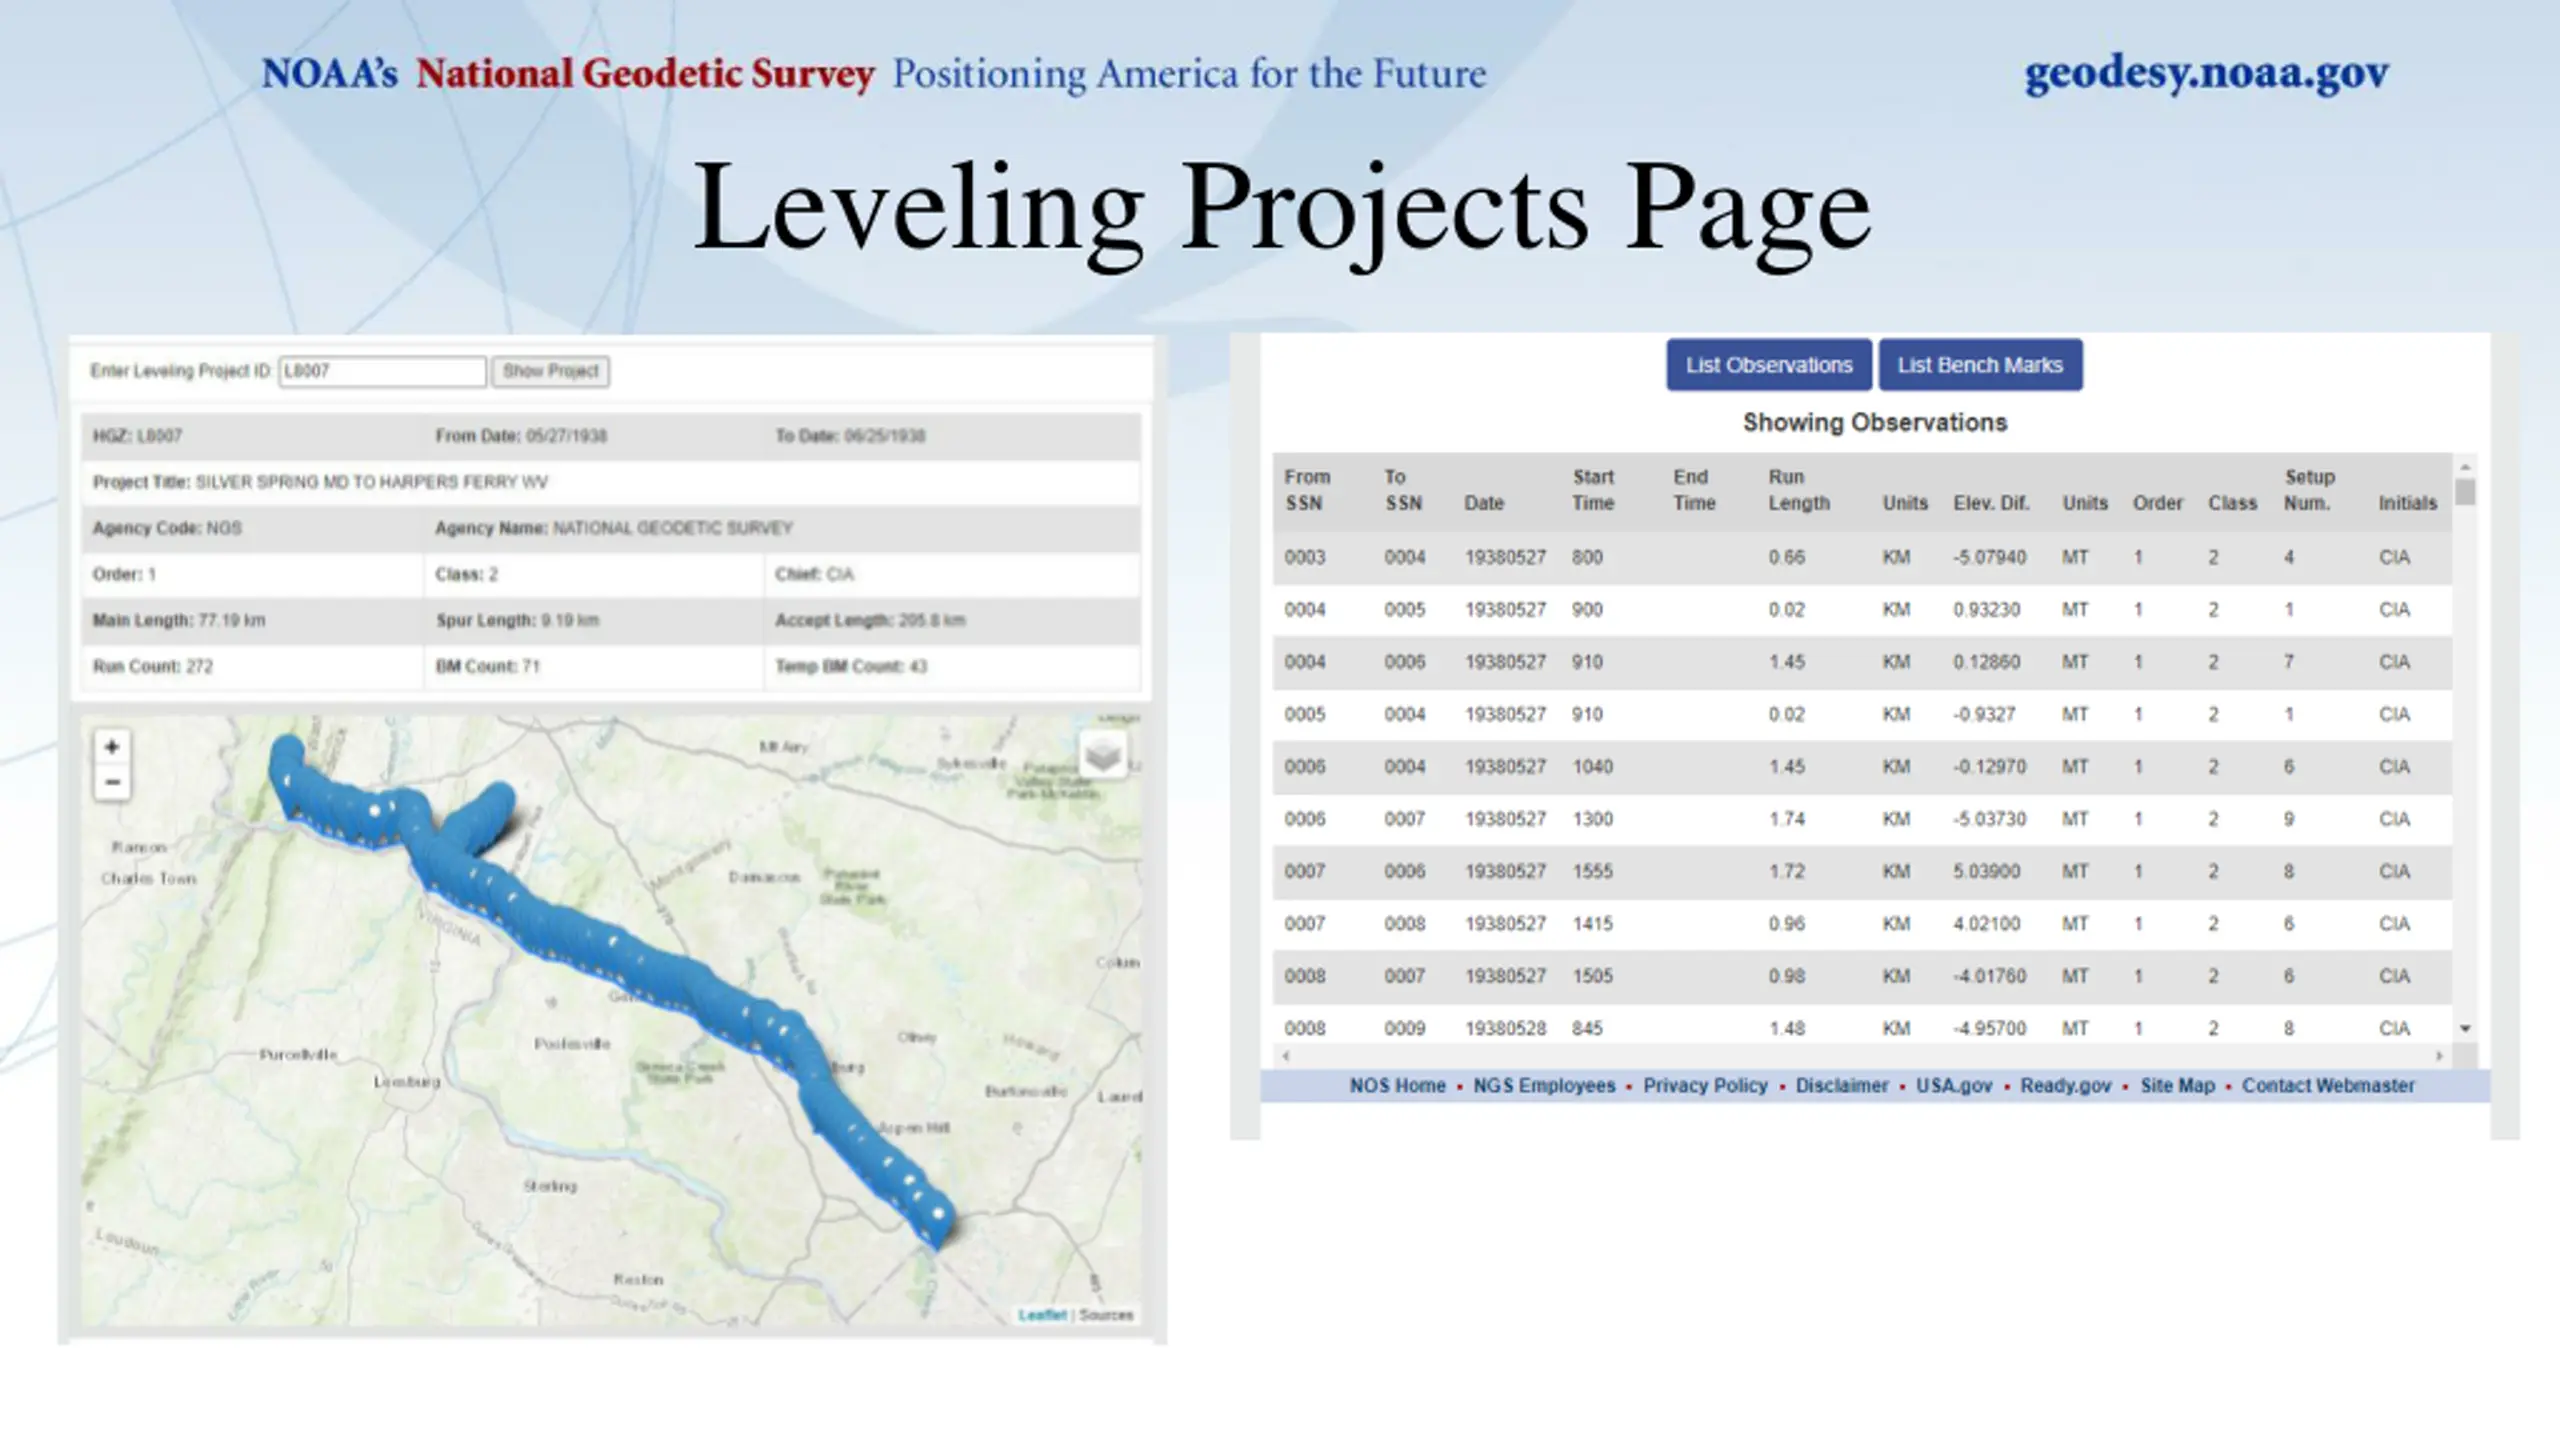Screen dimensions: 2560x1440
Task: Click the From SSN column header
Action: click(x=1307, y=490)
